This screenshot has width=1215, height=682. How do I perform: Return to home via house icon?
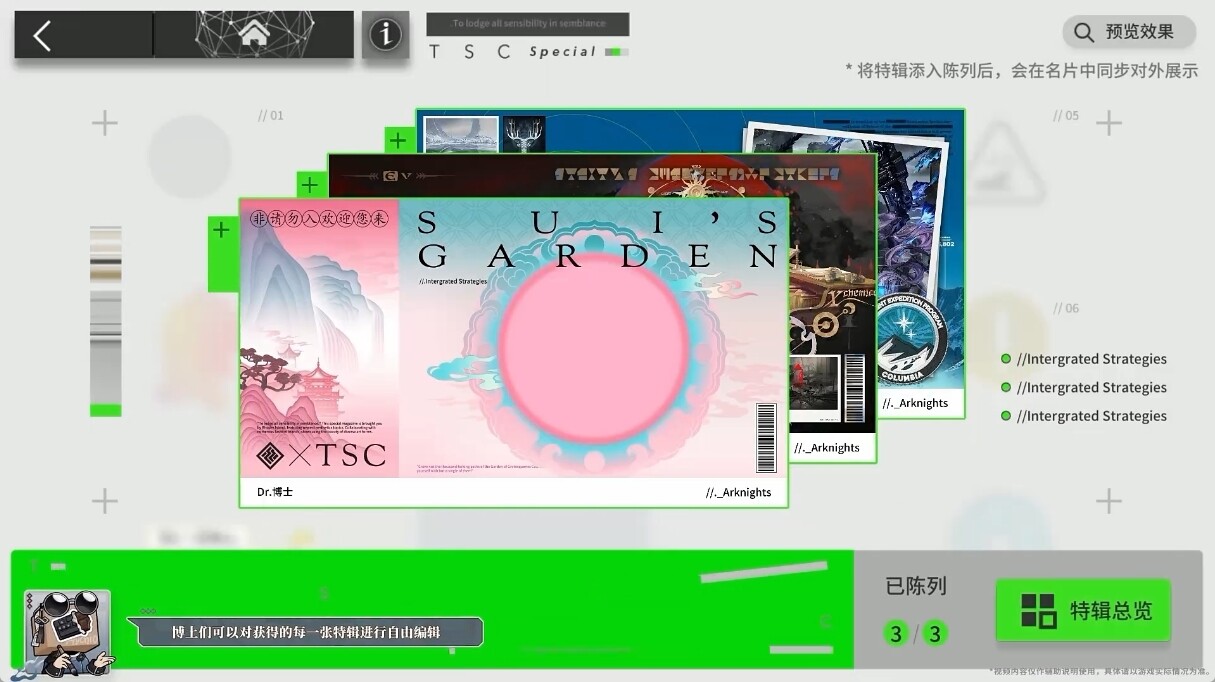[x=254, y=35]
